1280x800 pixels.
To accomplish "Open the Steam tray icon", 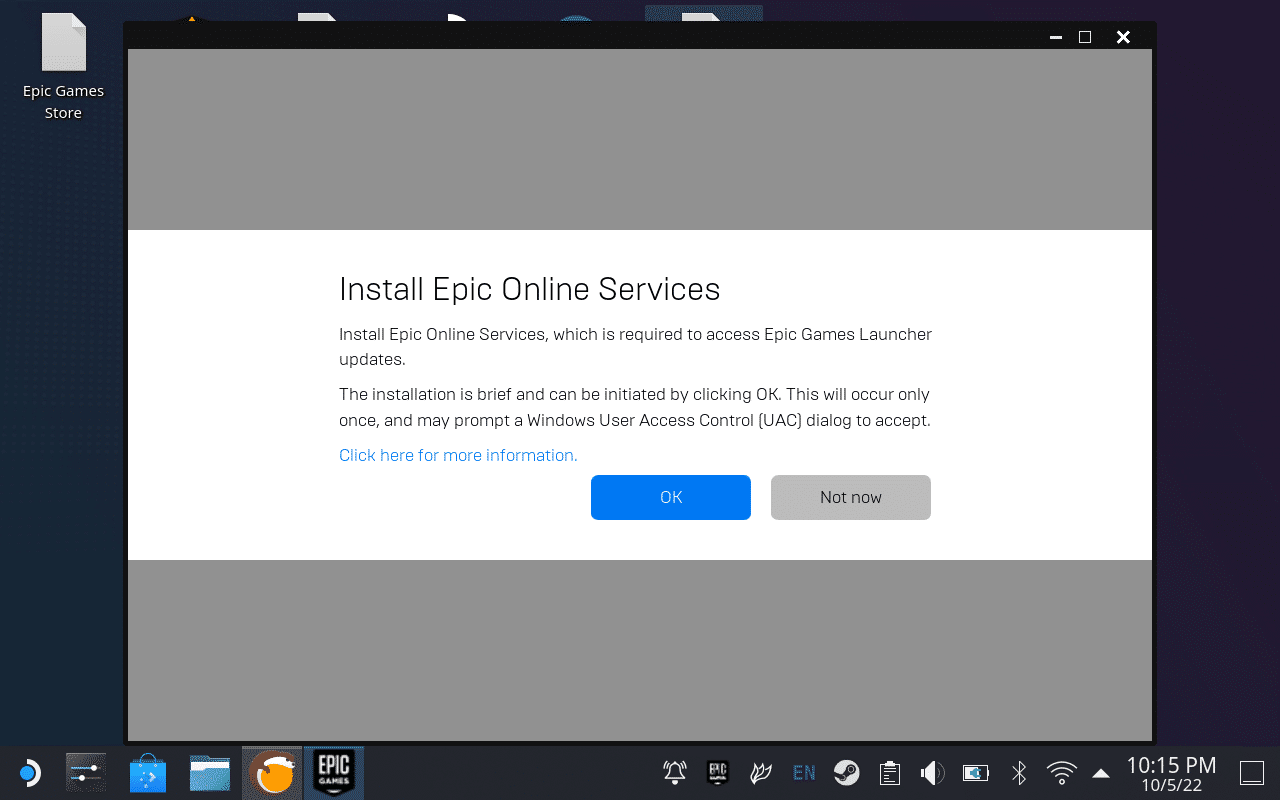I will (847, 773).
